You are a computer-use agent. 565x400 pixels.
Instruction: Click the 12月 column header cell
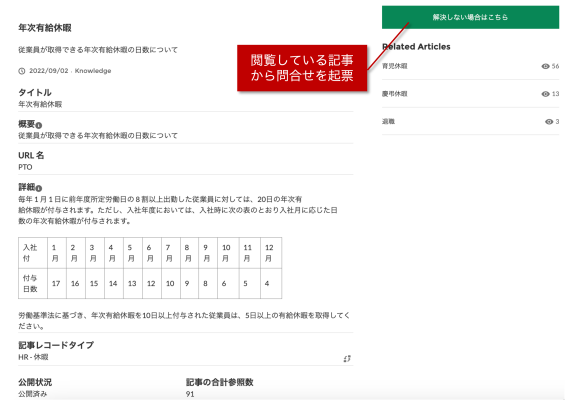coord(271,253)
